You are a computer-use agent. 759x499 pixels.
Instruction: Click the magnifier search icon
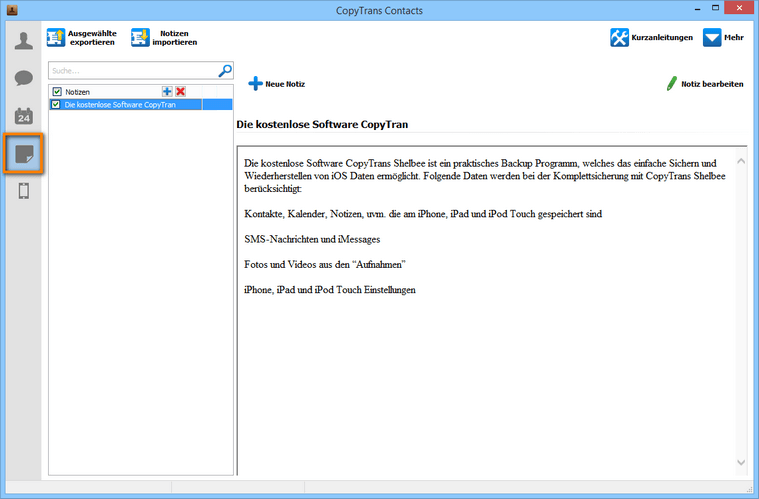225,71
